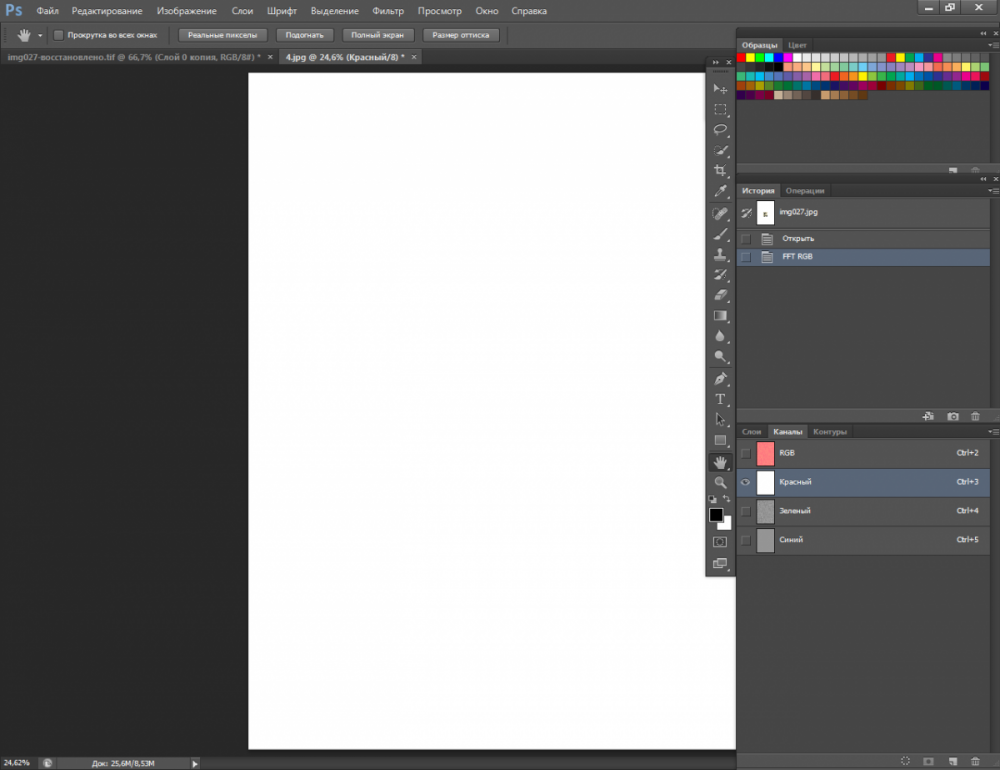Screen dimensions: 1000x770
Task: Open the Фильтр menu
Action: click(387, 11)
